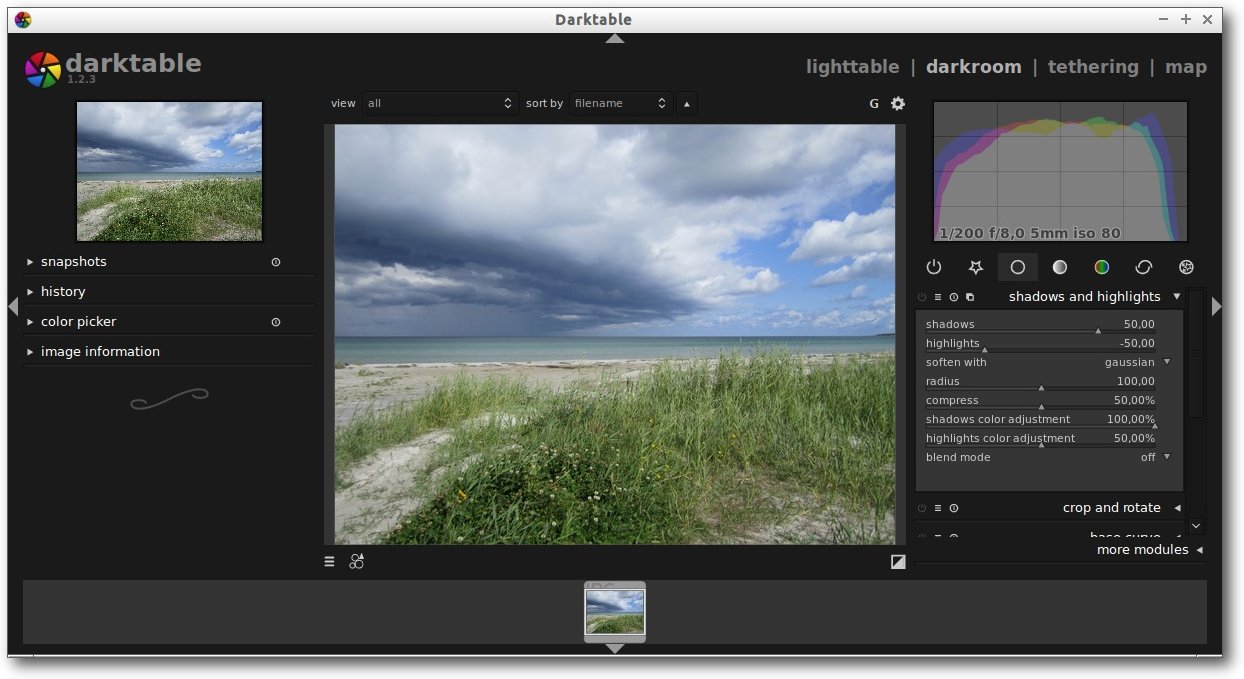Toggle over/under exposure indicator icon
This screenshot has width=1244, height=679.
pyautogui.click(x=898, y=562)
